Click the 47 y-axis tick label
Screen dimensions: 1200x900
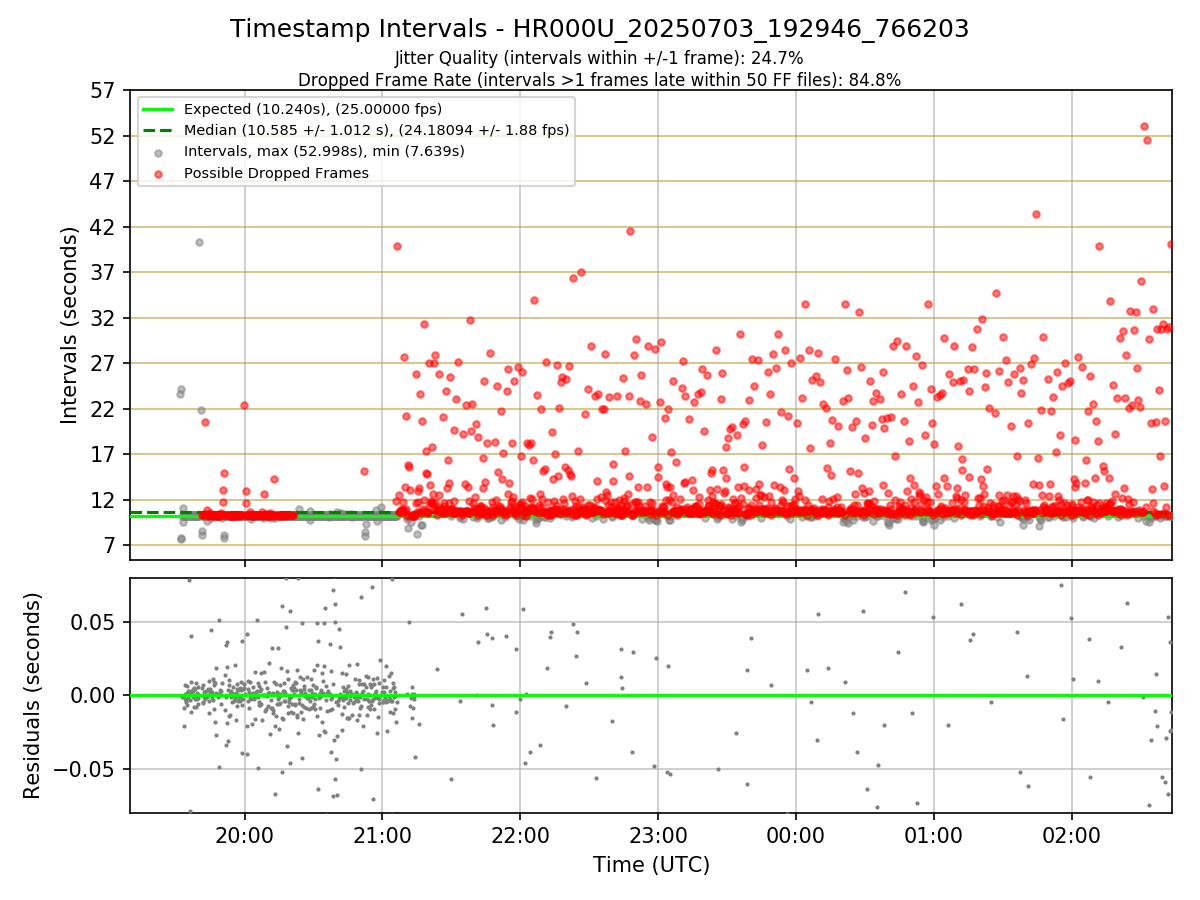[105, 181]
